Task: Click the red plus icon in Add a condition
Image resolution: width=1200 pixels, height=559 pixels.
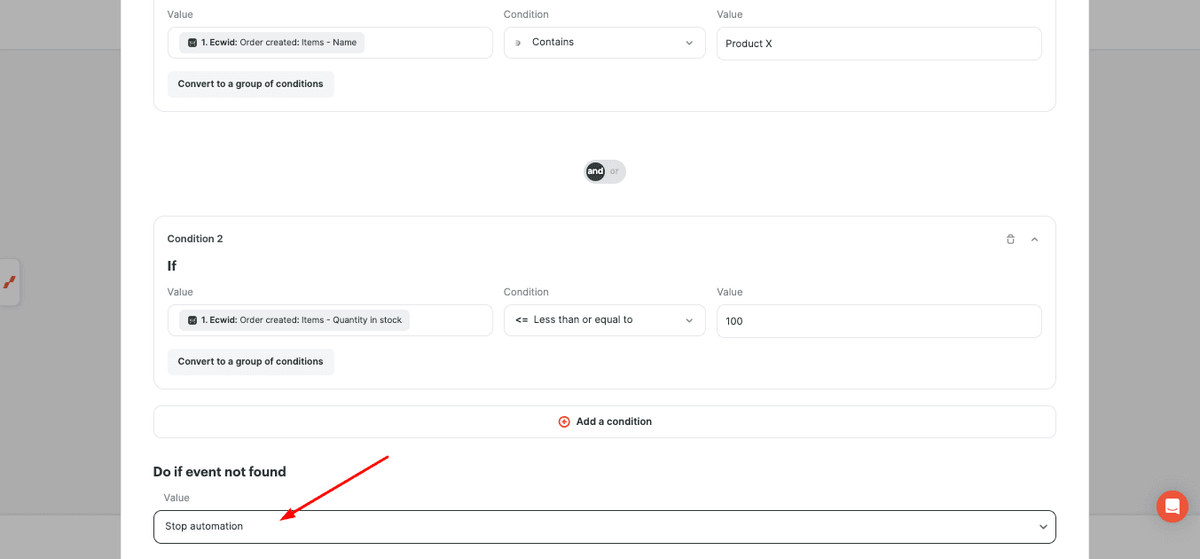Action: pyautogui.click(x=564, y=422)
